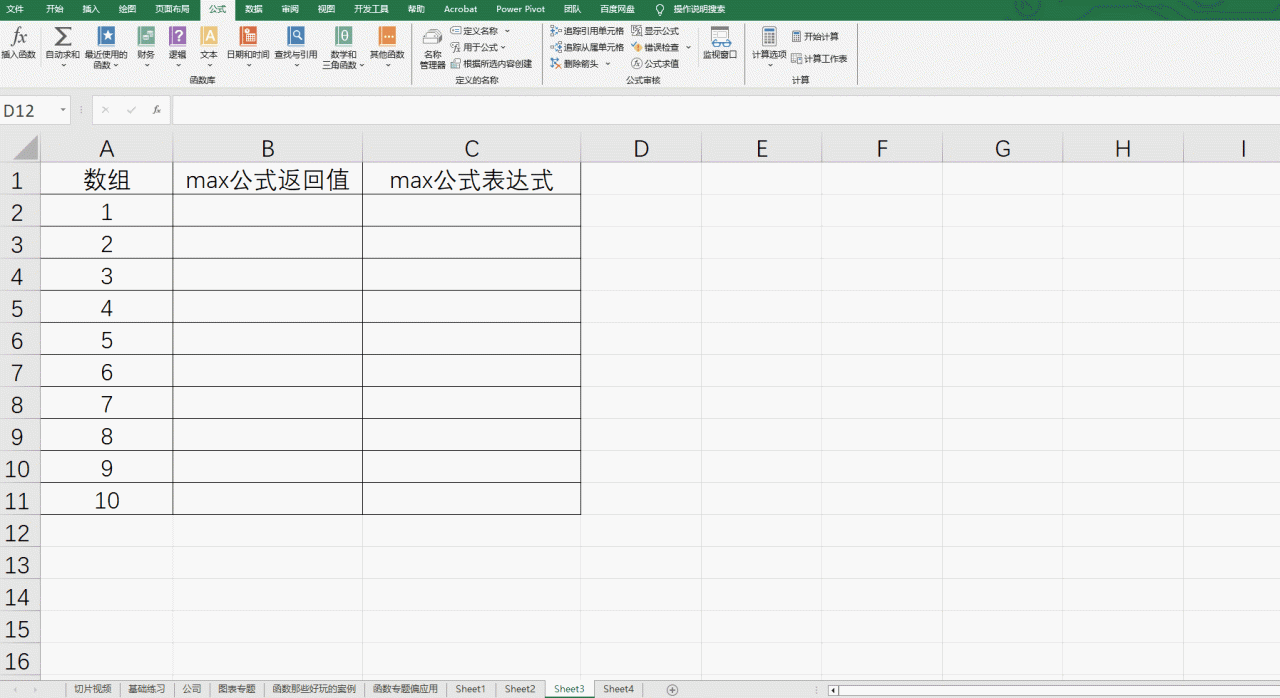
Task: Open the 开发工具 ribbon tab
Action: point(371,9)
